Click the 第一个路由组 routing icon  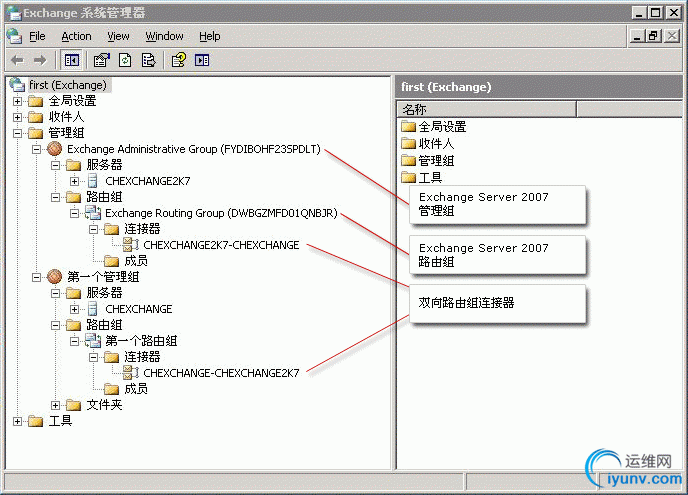[93, 341]
